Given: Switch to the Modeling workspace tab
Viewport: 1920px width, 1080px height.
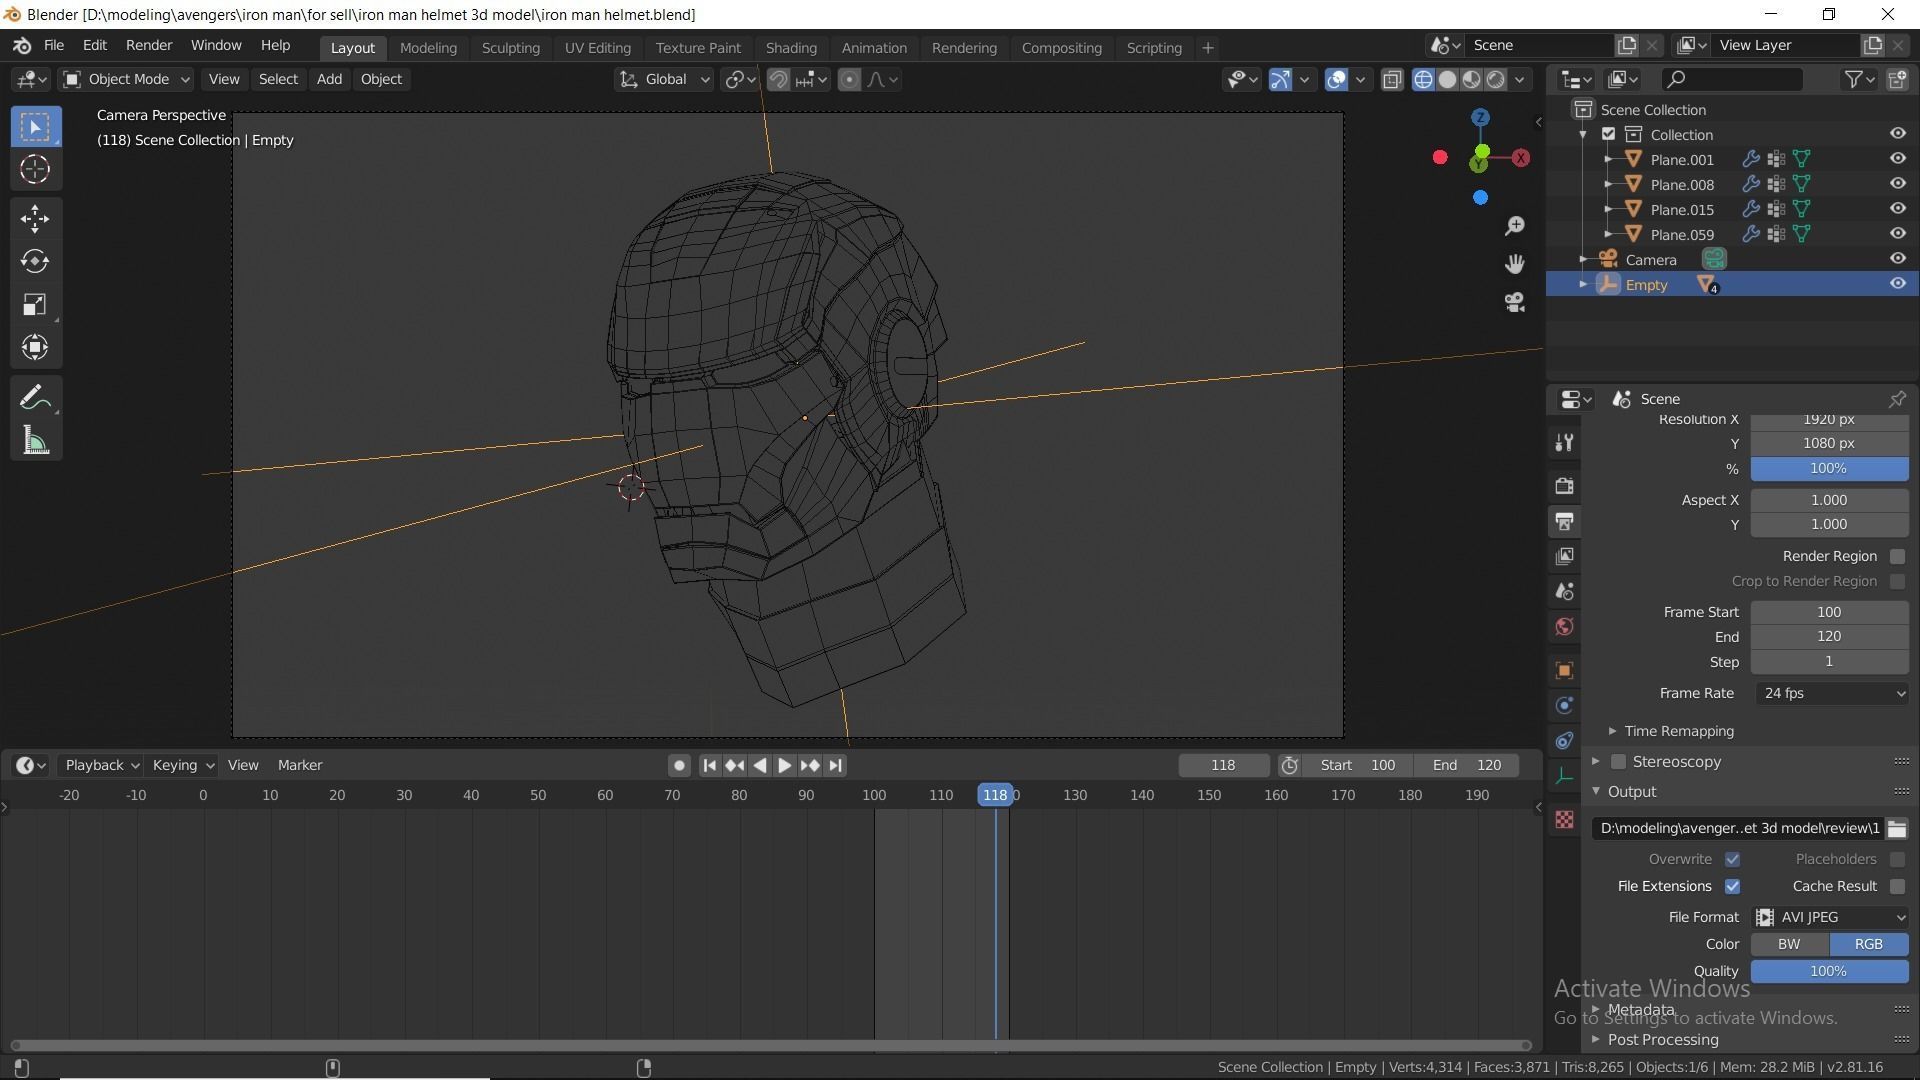Looking at the screenshot, I should point(428,48).
